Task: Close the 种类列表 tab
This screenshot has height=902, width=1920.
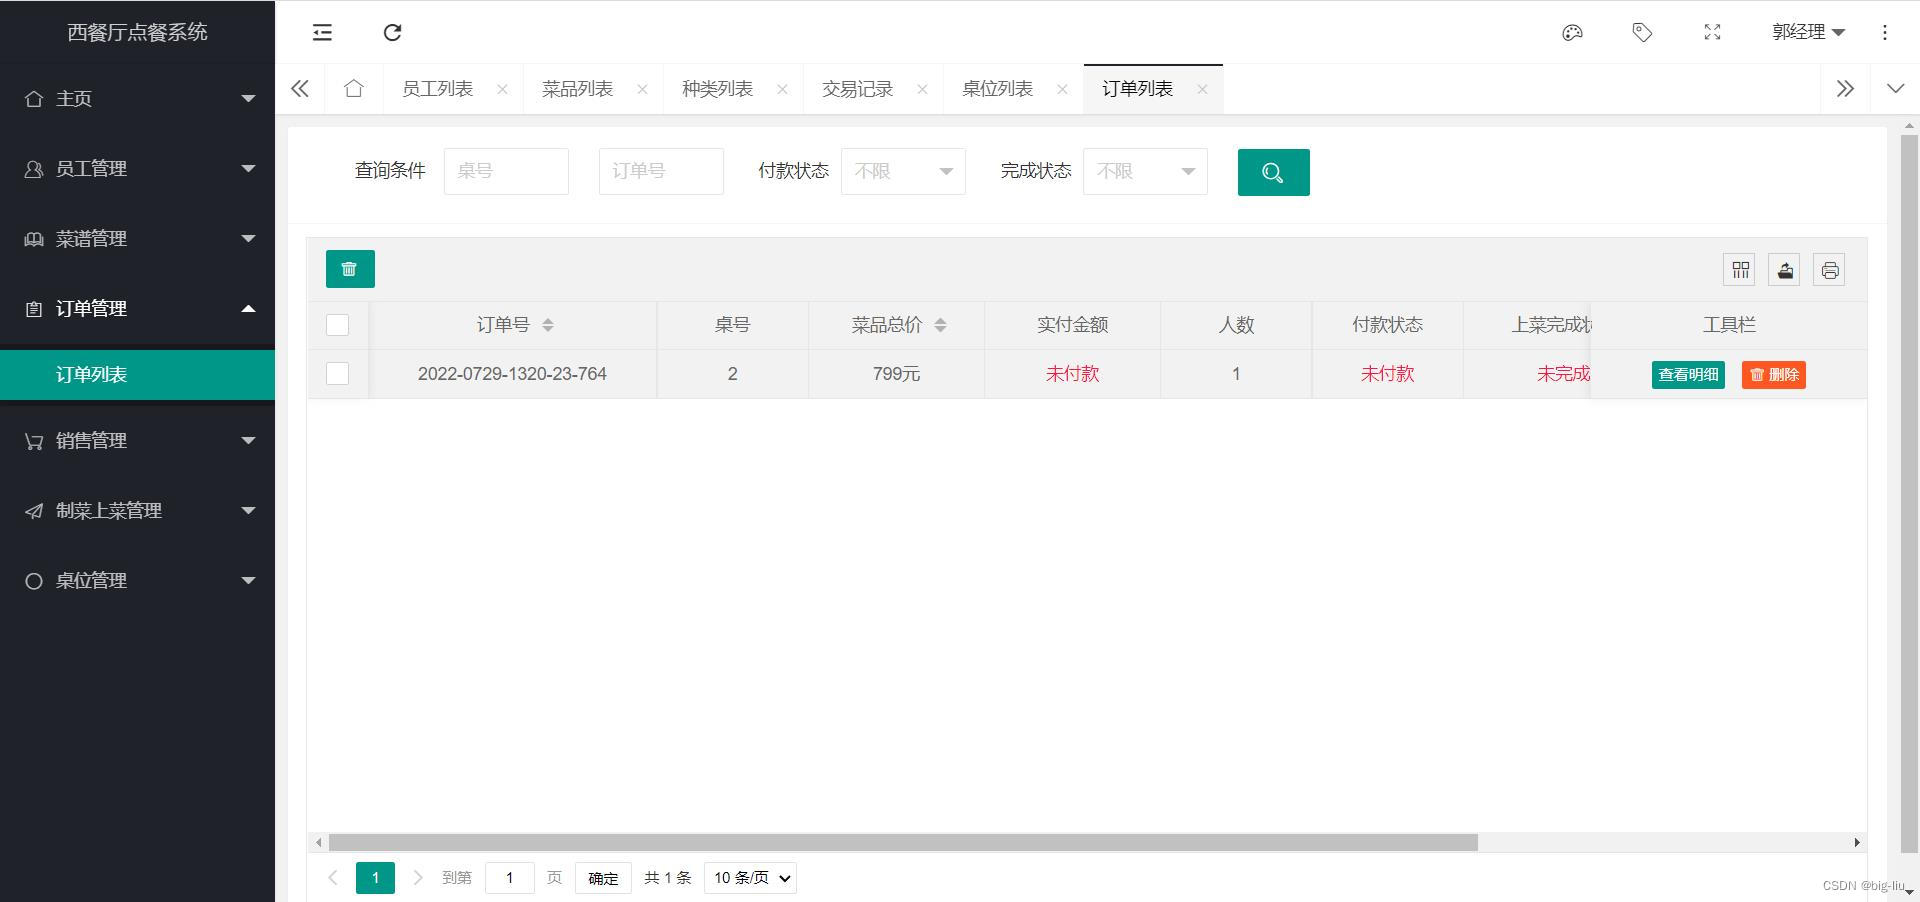Action: pyautogui.click(x=782, y=89)
